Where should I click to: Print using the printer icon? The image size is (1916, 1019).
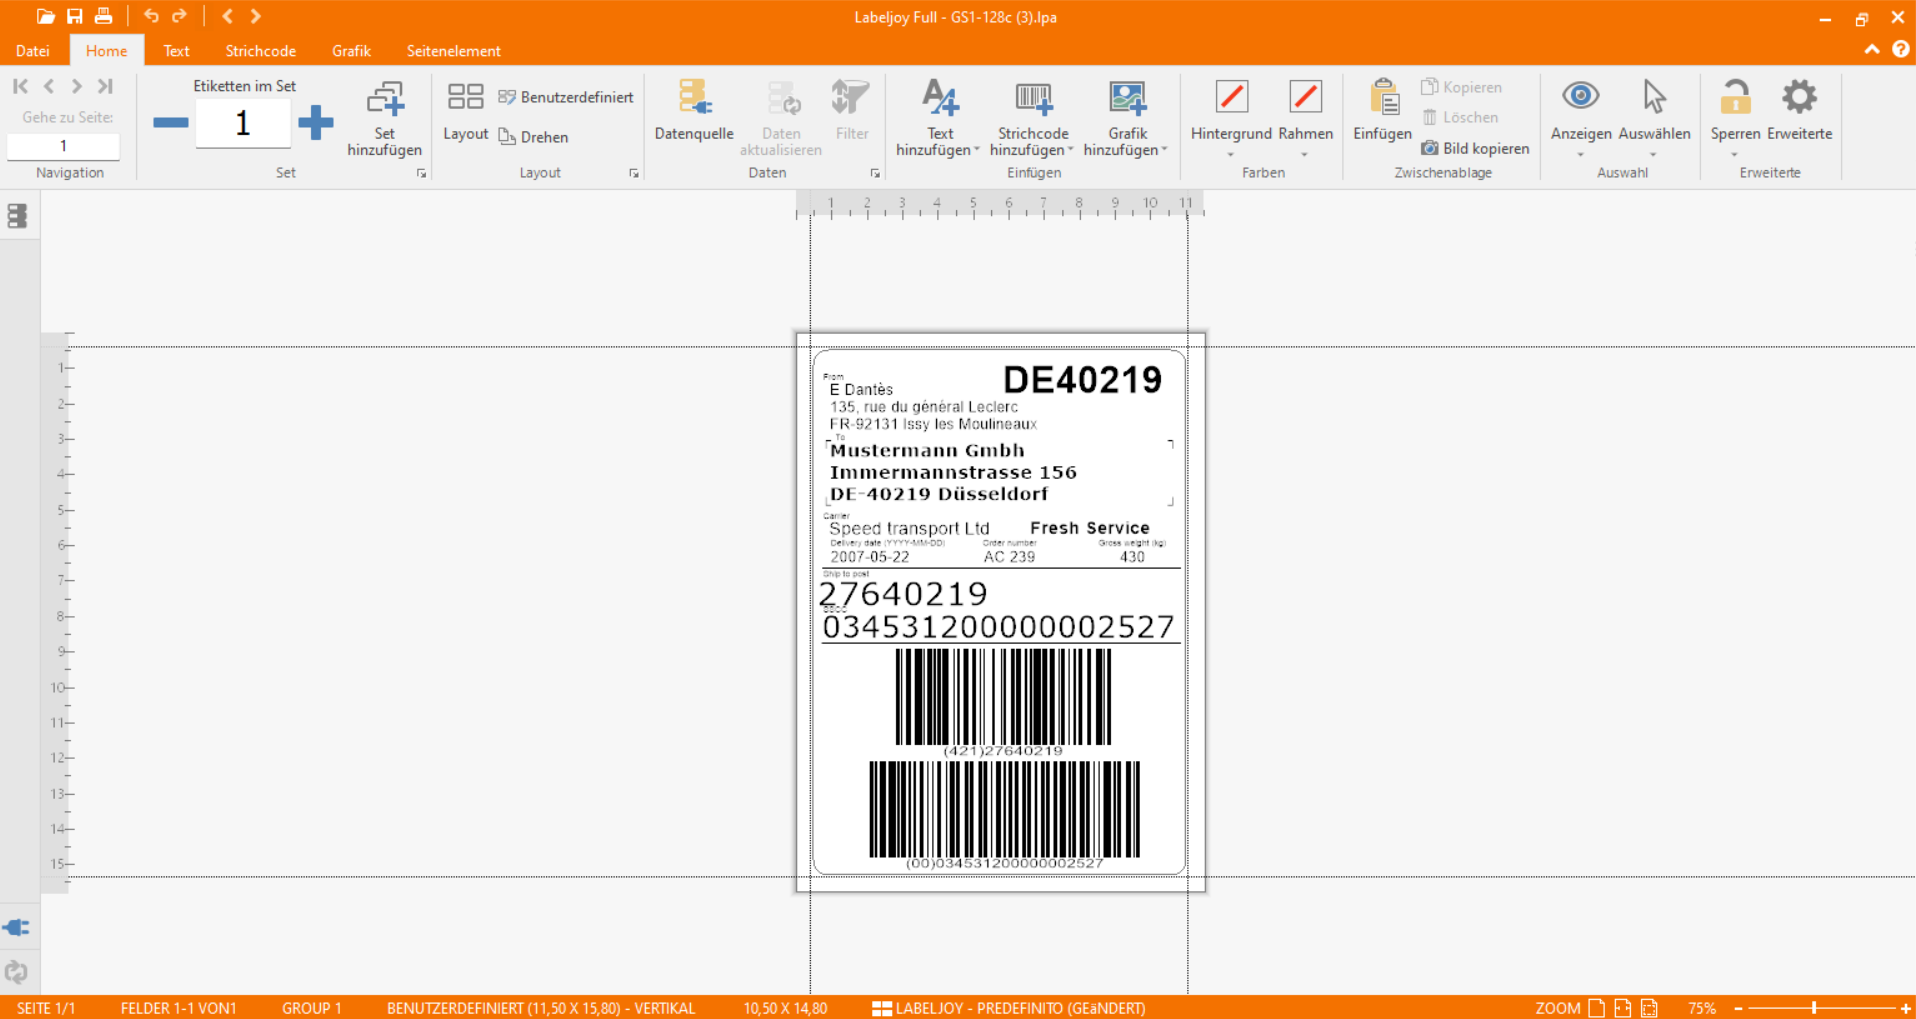tap(103, 16)
